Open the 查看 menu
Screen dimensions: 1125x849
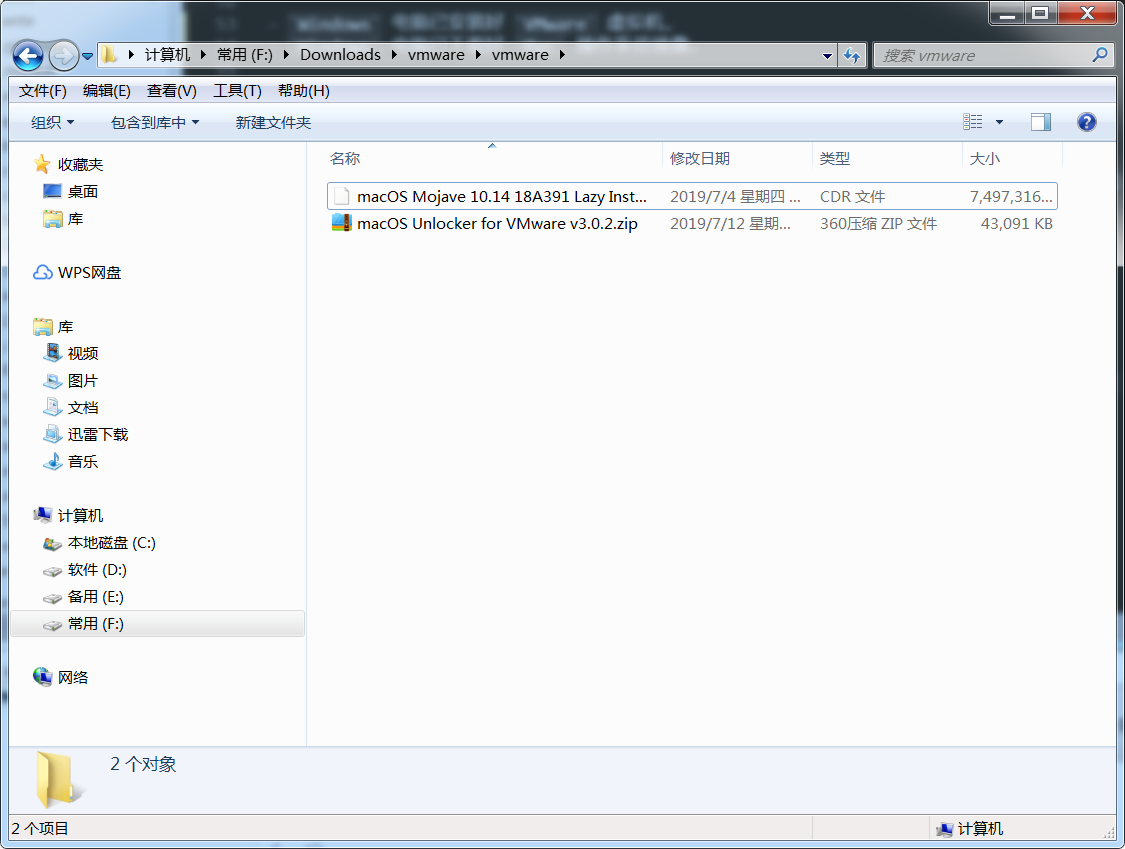coord(171,91)
